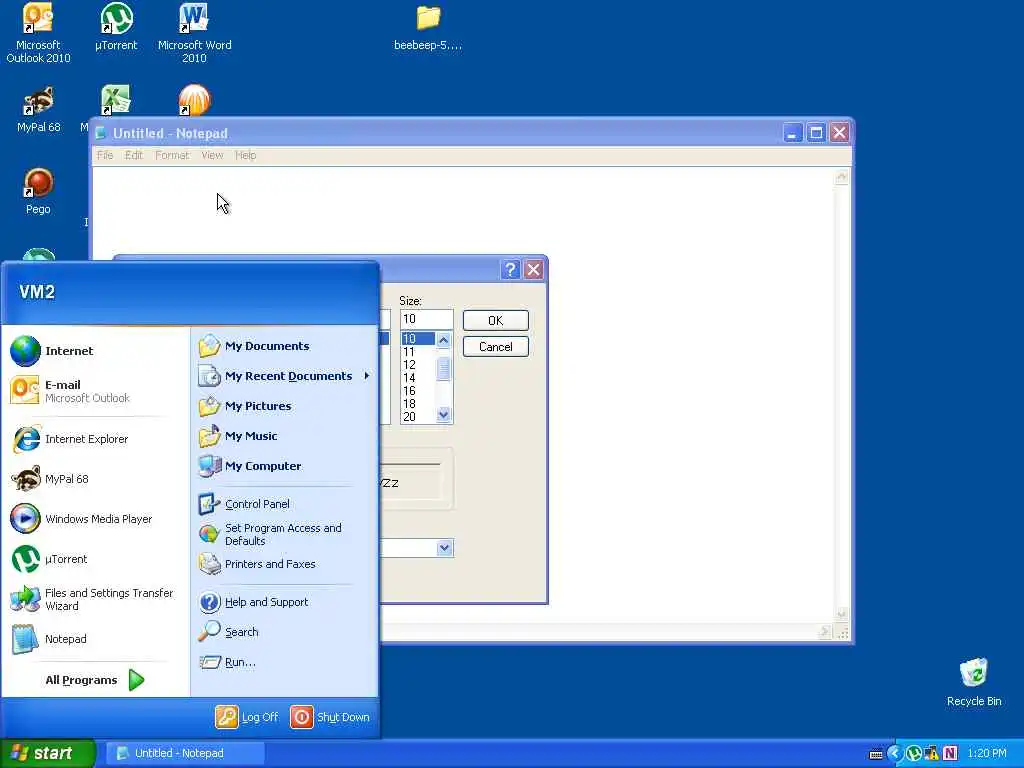Close the Font dialog
The width and height of the screenshot is (1024, 768).
[x=534, y=270]
